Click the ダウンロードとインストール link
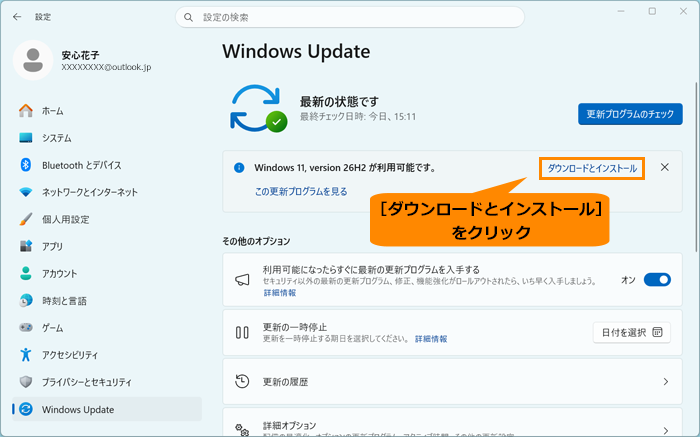700x437 pixels. [592, 168]
